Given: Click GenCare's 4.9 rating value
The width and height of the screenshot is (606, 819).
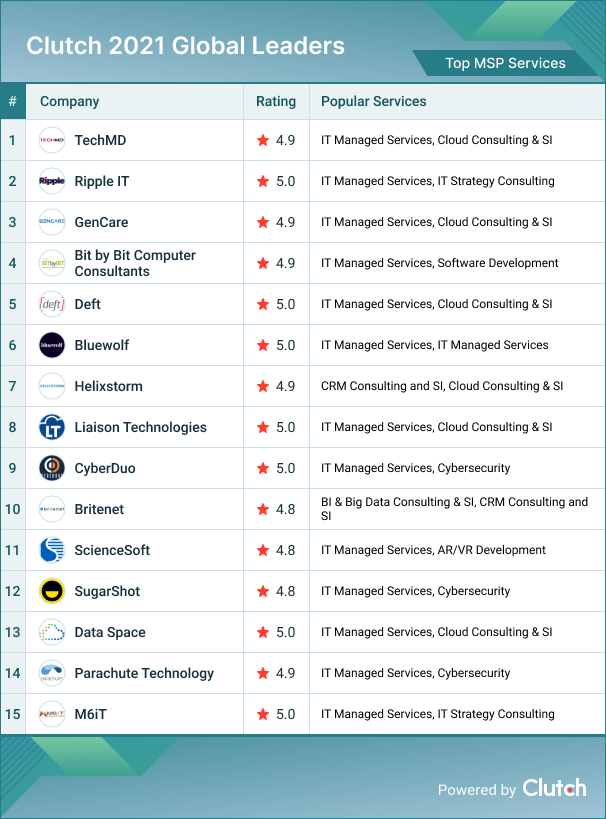Looking at the screenshot, I should pyautogui.click(x=285, y=222).
